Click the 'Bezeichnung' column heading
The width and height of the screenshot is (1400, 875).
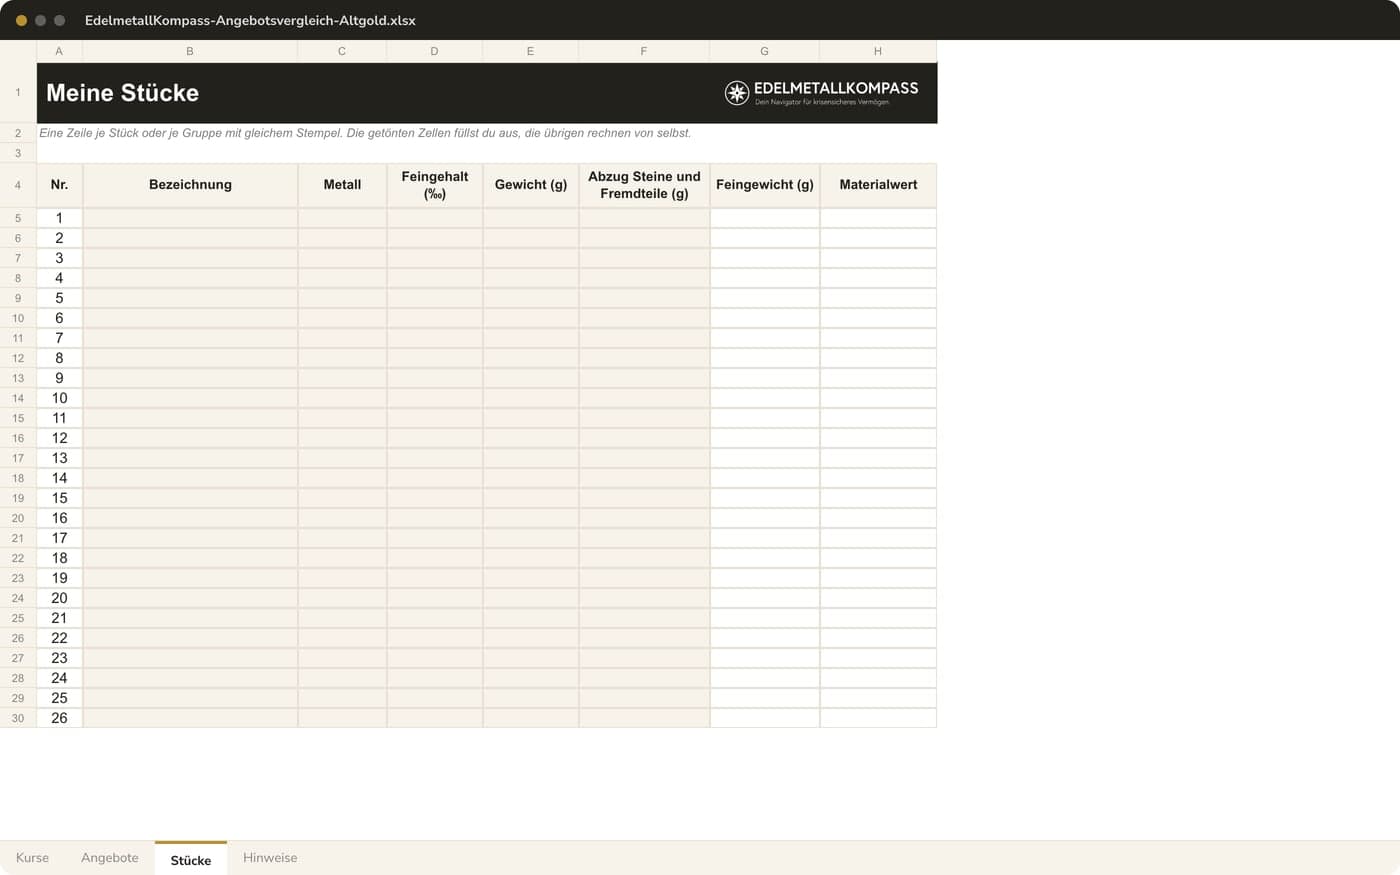190,185
